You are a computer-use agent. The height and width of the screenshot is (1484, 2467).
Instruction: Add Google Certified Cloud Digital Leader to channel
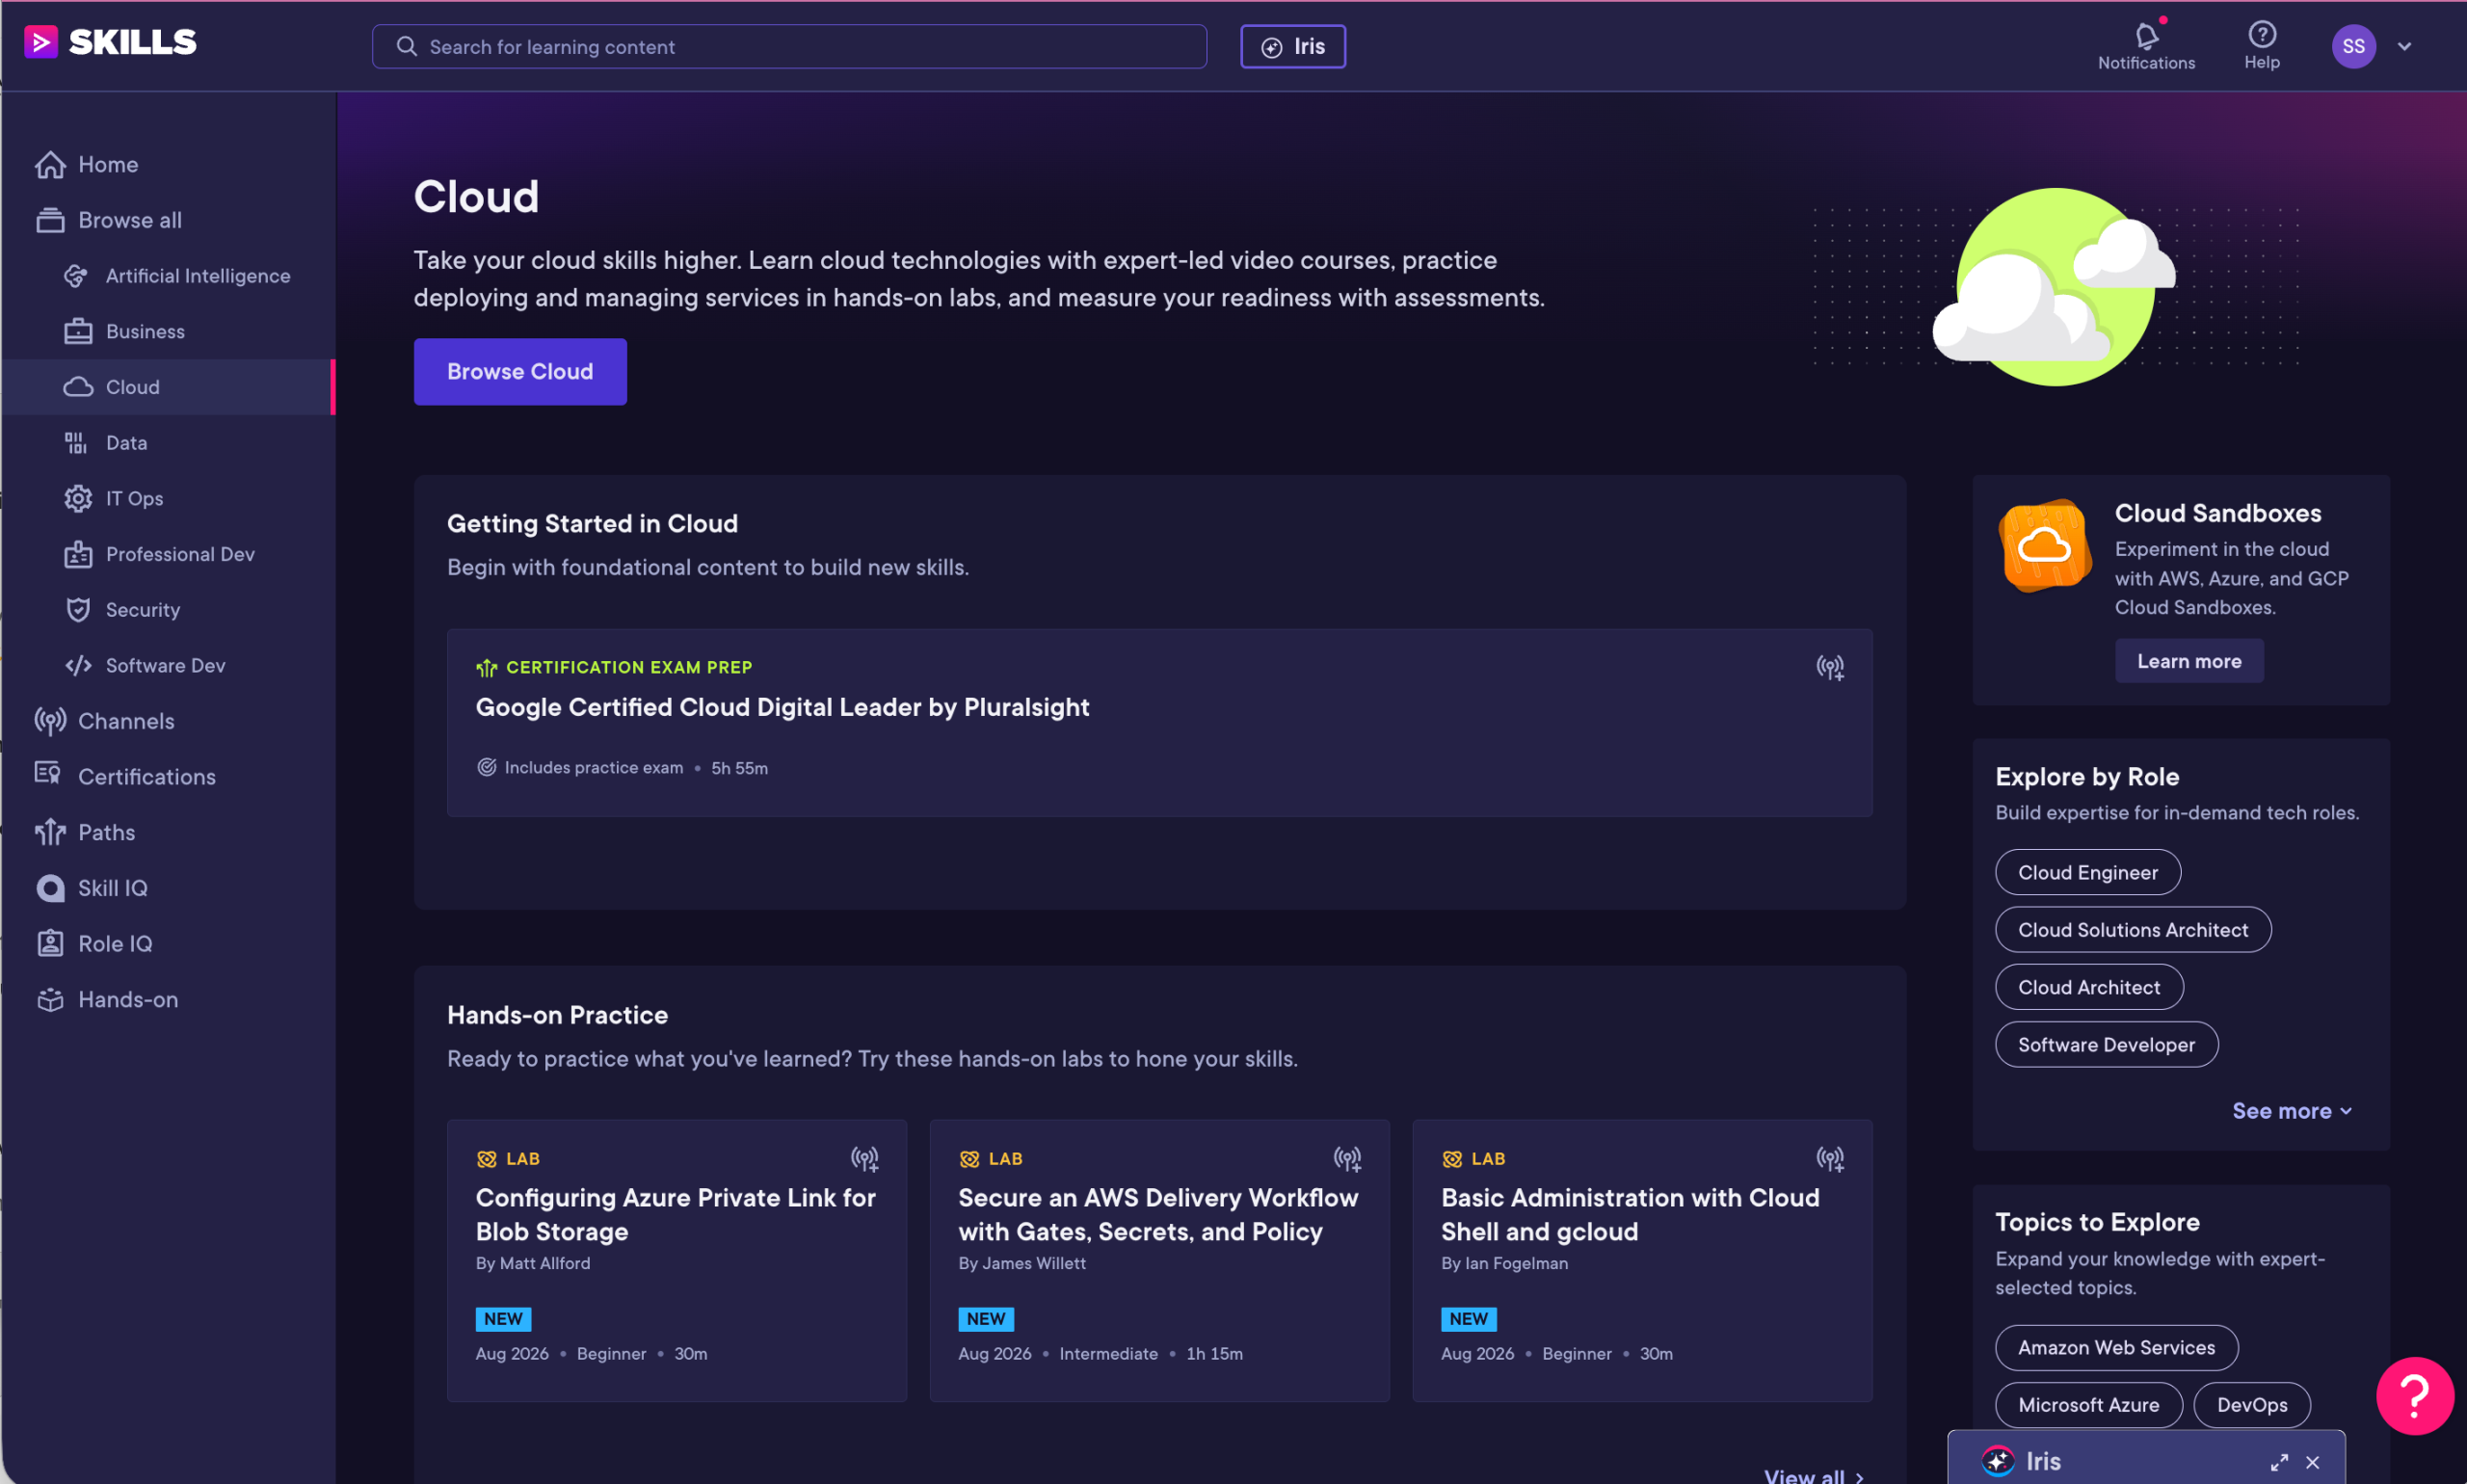click(x=1830, y=667)
